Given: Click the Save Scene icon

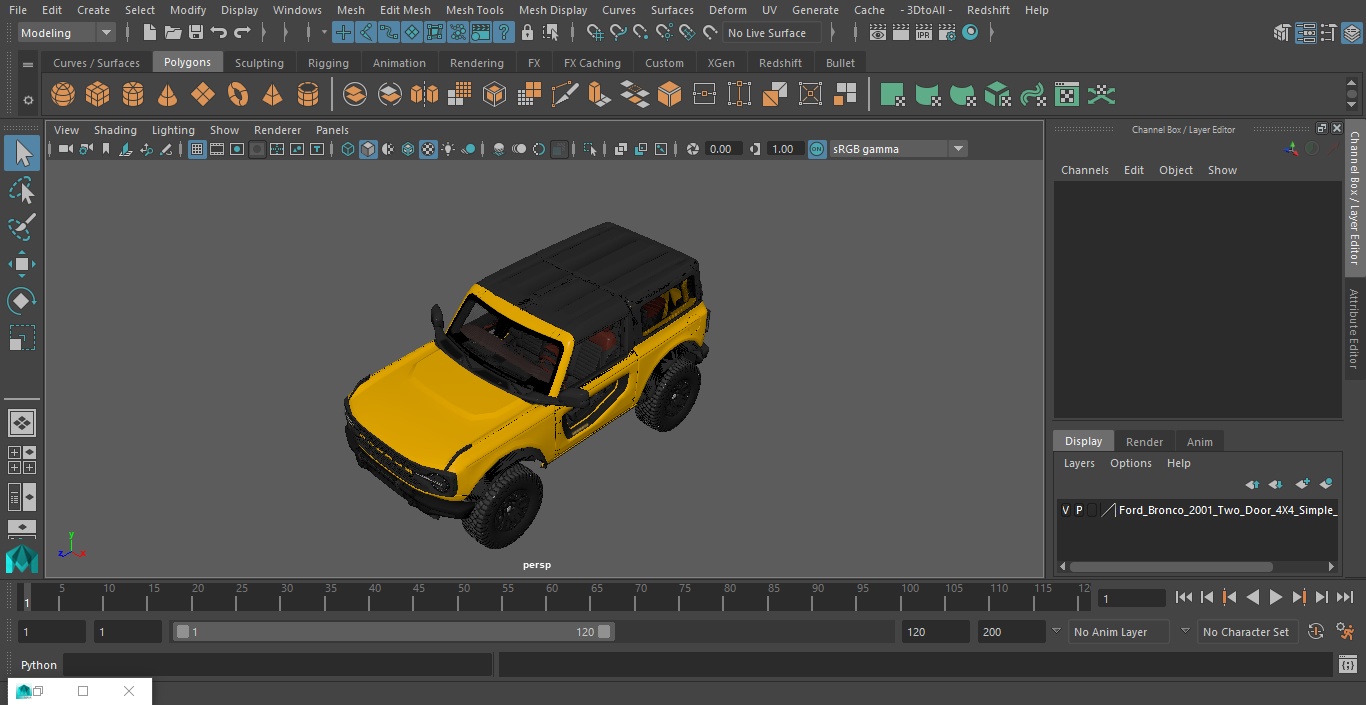Looking at the screenshot, I should 196,33.
